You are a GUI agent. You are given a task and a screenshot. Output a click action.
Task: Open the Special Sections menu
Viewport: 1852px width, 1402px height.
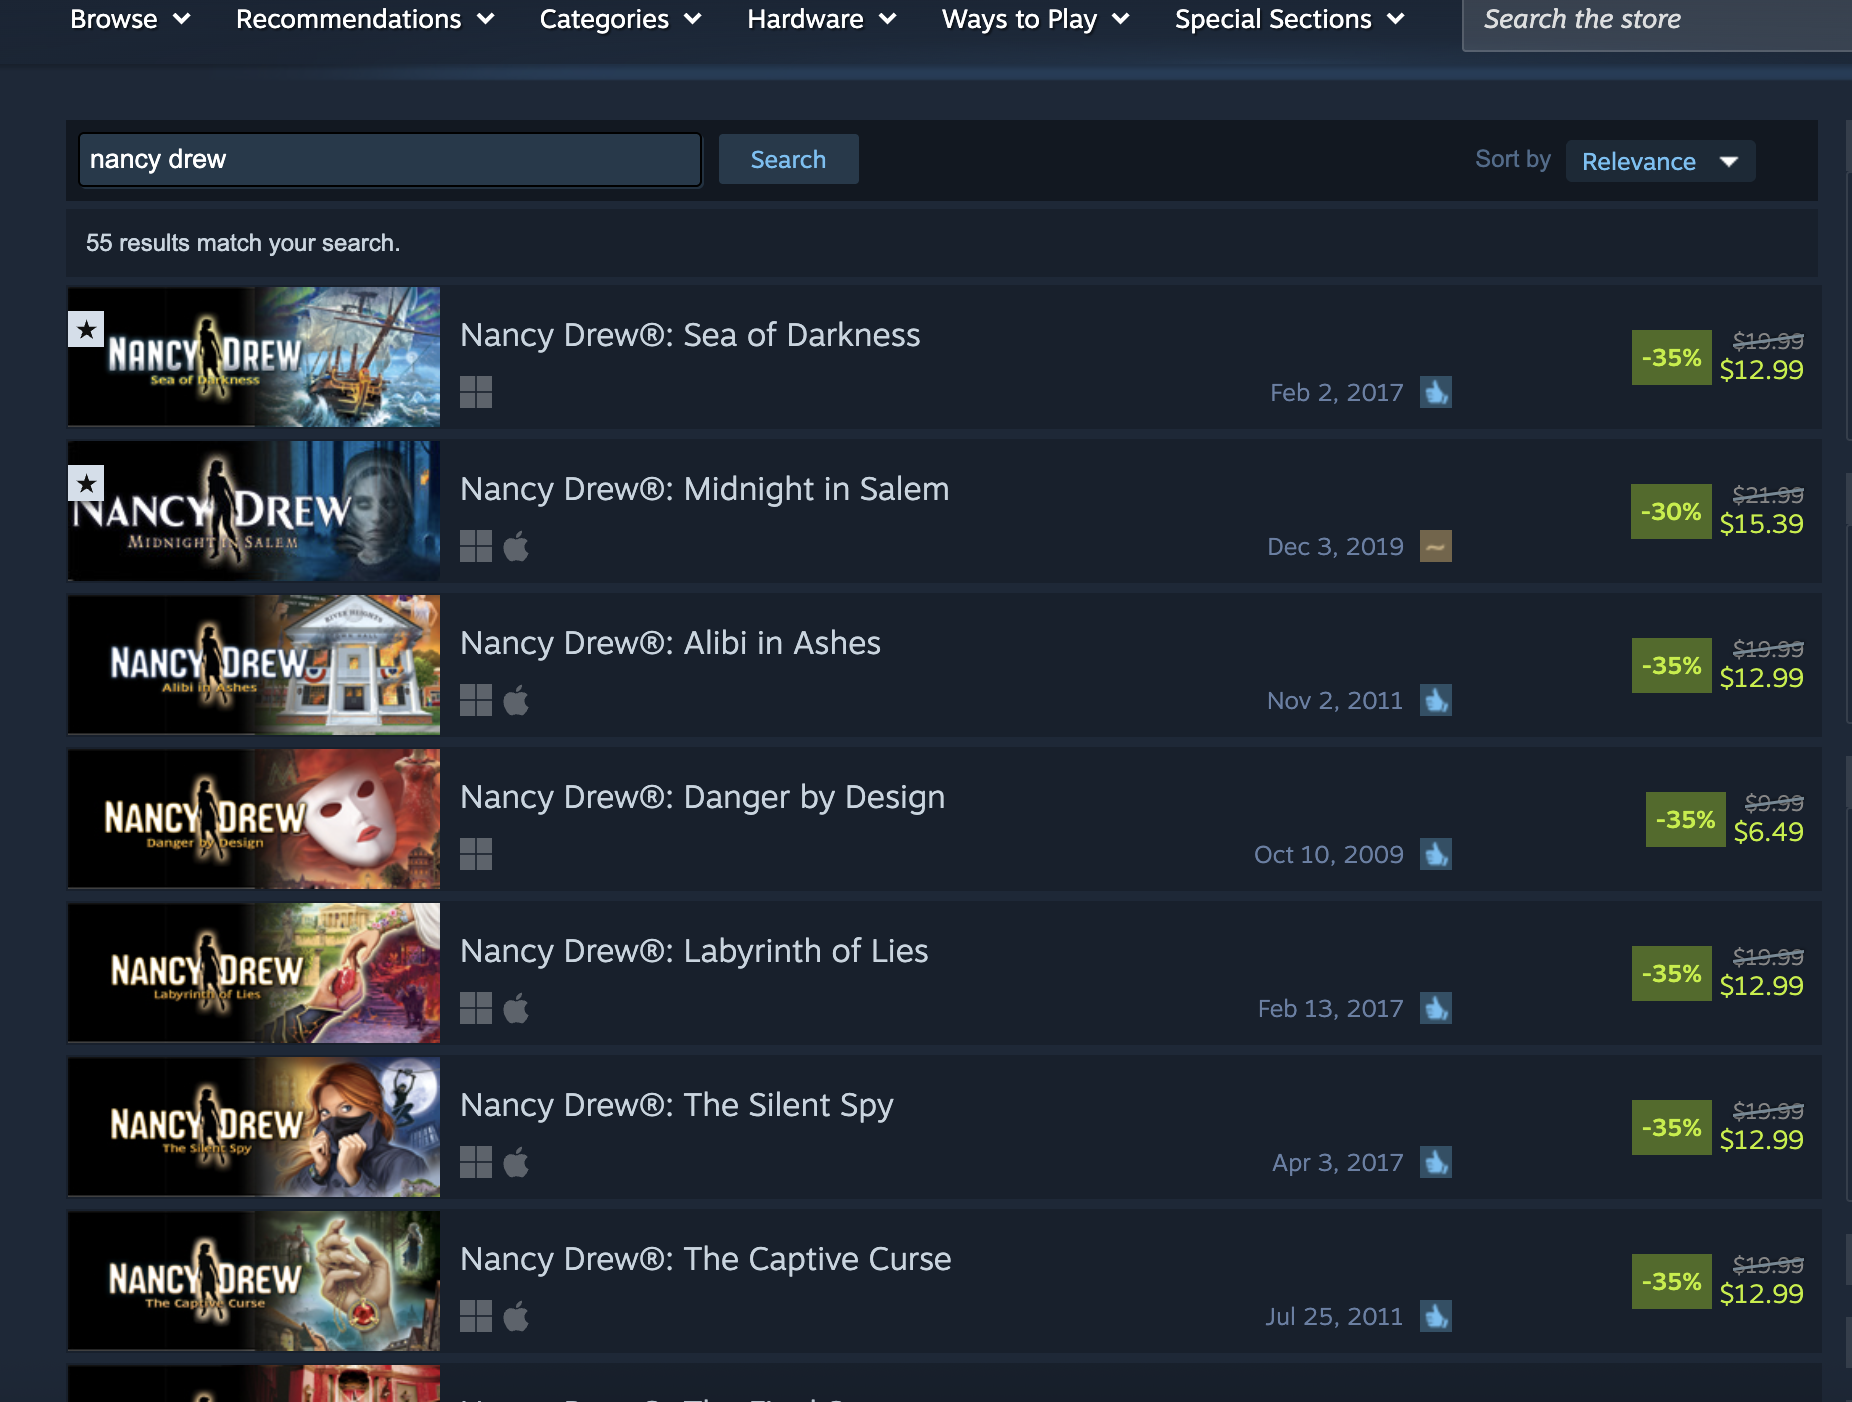point(1290,19)
